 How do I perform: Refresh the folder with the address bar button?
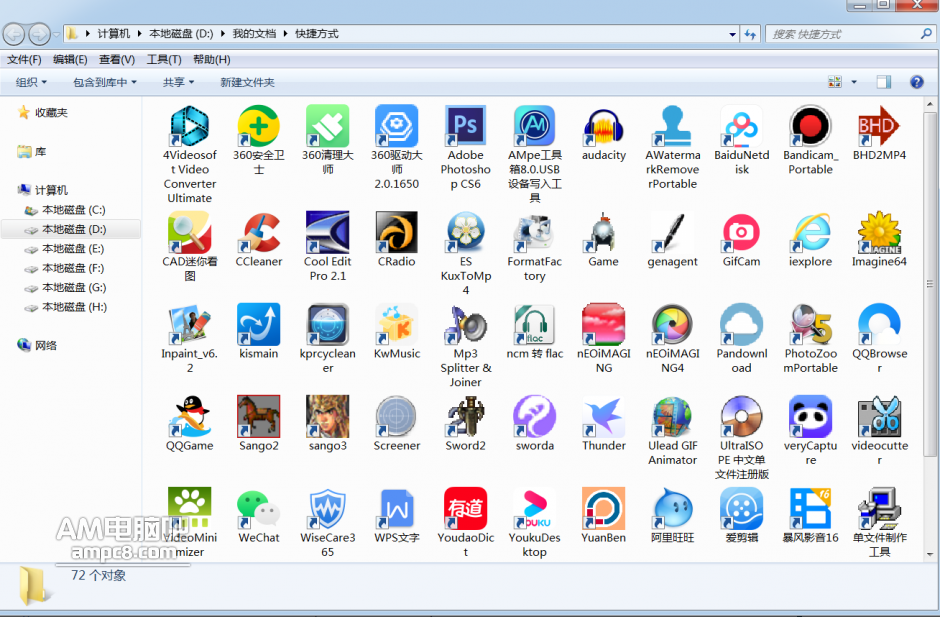click(751, 34)
